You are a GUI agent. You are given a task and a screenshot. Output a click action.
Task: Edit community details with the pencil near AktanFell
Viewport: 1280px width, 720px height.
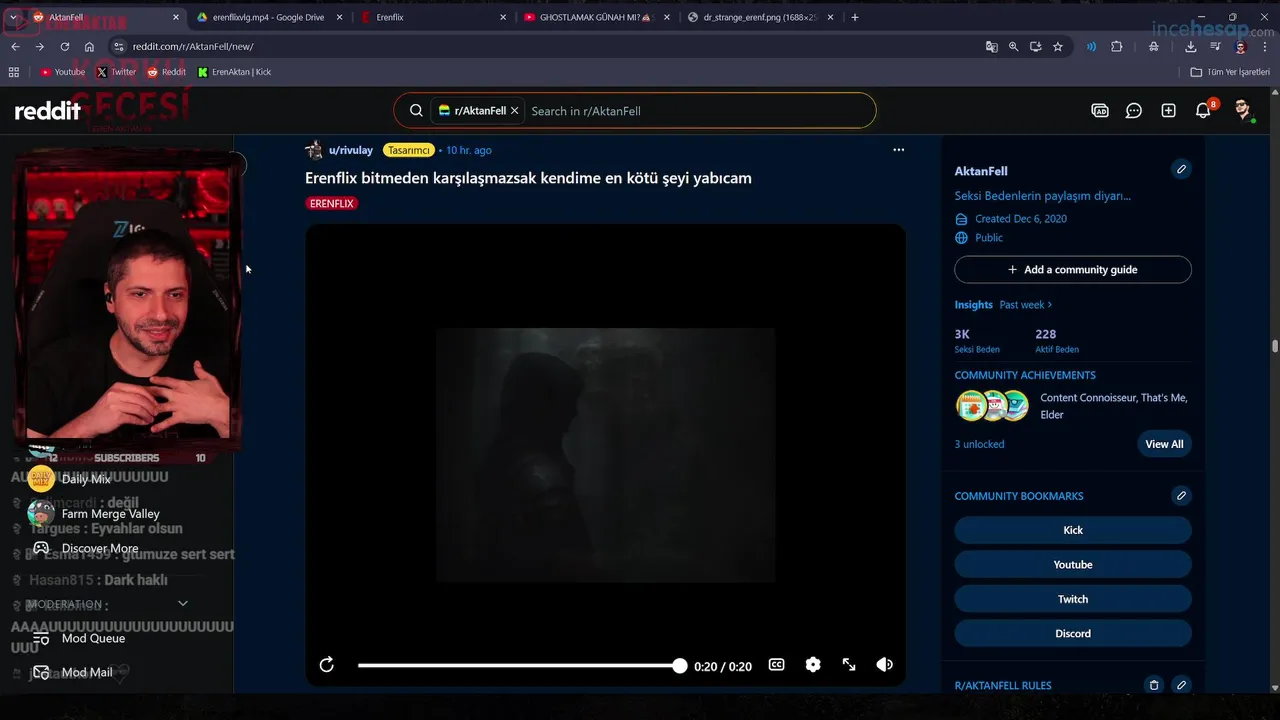[1181, 170]
